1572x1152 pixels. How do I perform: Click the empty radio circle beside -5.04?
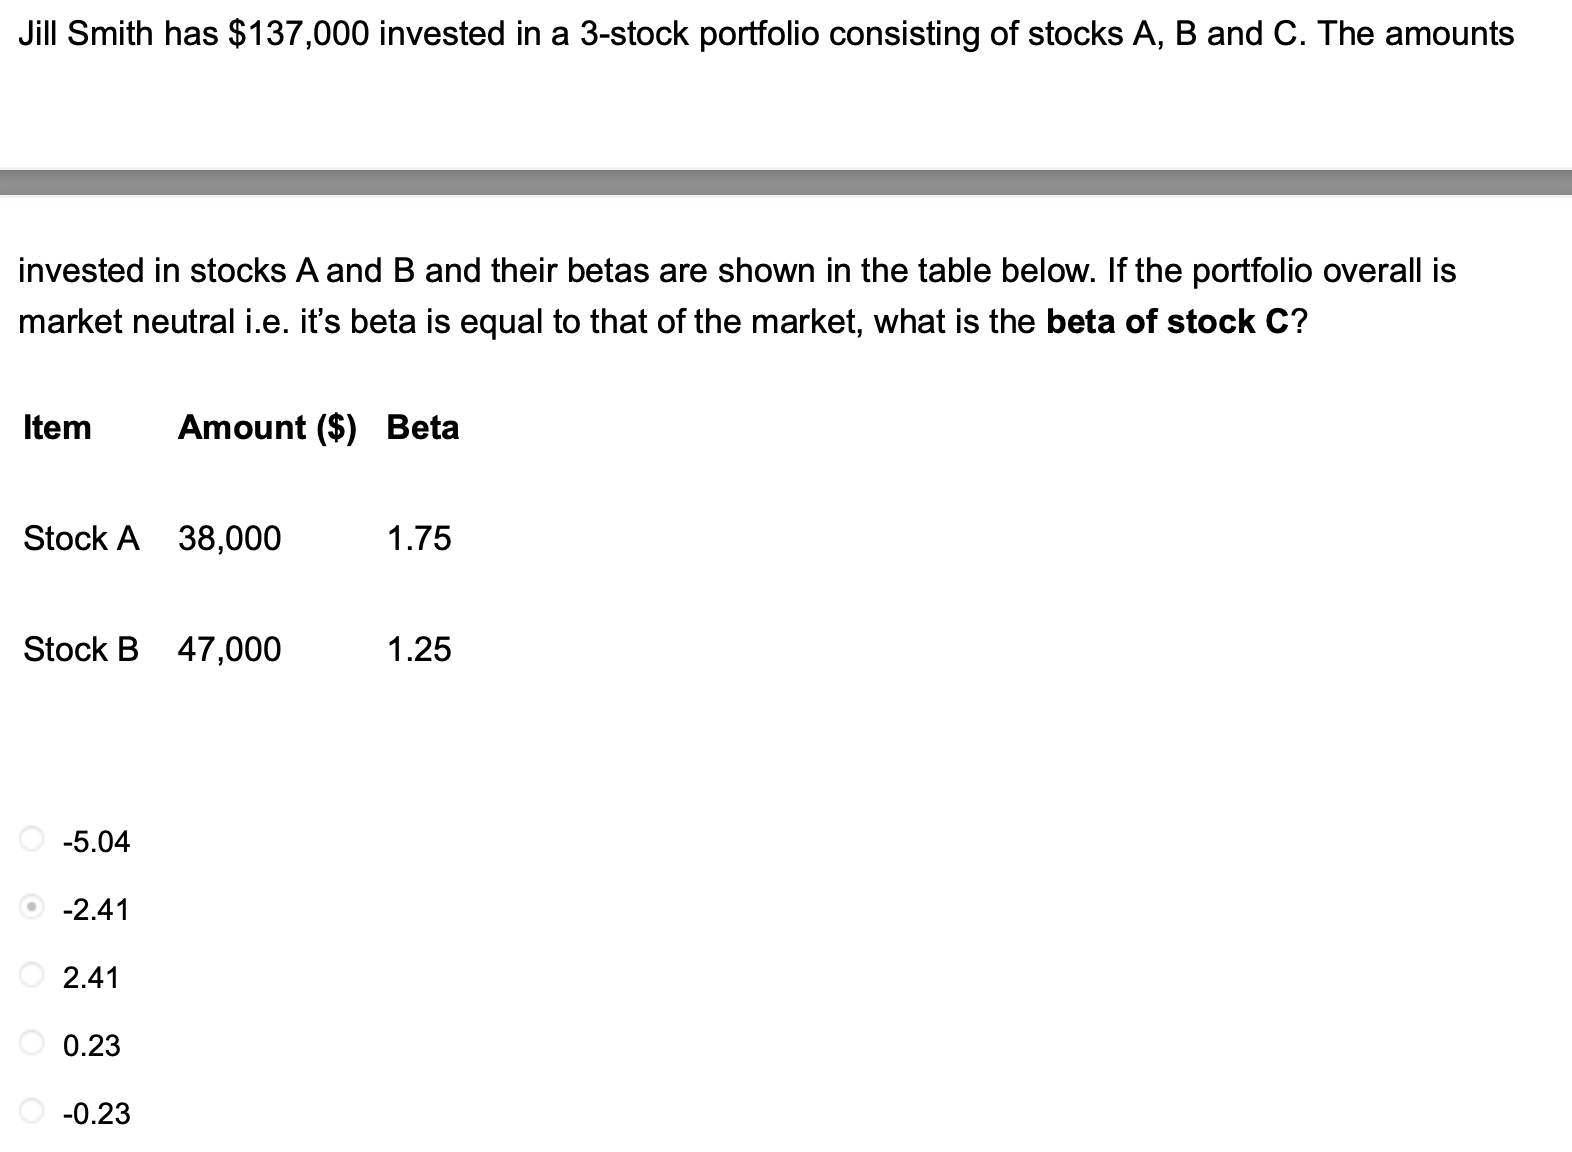[x=29, y=841]
